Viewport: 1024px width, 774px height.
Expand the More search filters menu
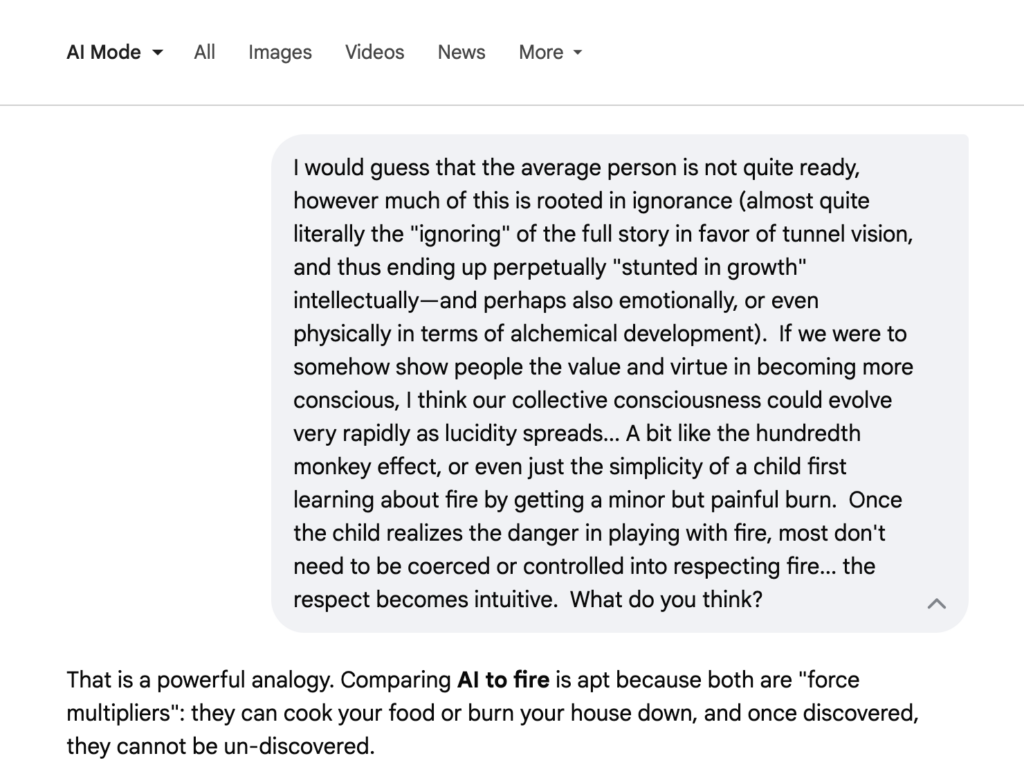coord(549,52)
